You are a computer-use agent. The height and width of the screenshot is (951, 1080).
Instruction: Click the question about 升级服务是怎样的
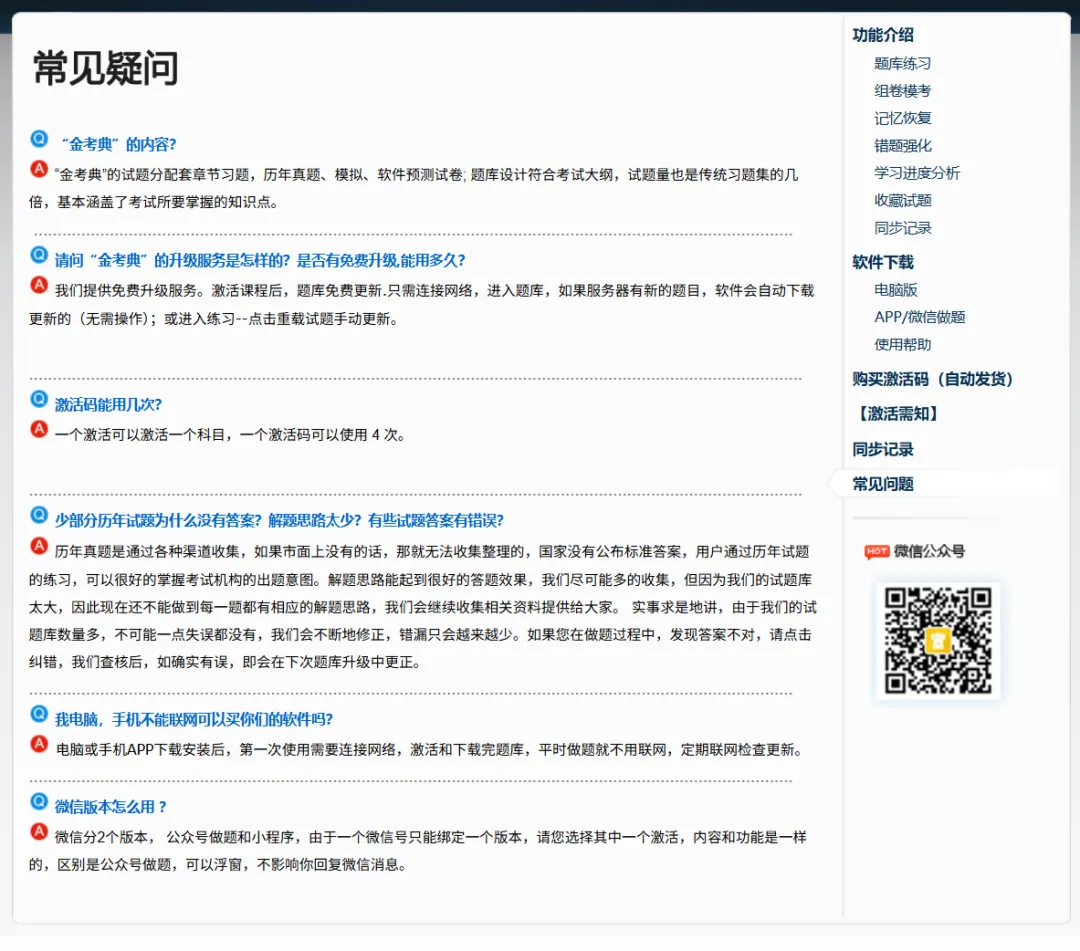pyautogui.click(x=260, y=260)
